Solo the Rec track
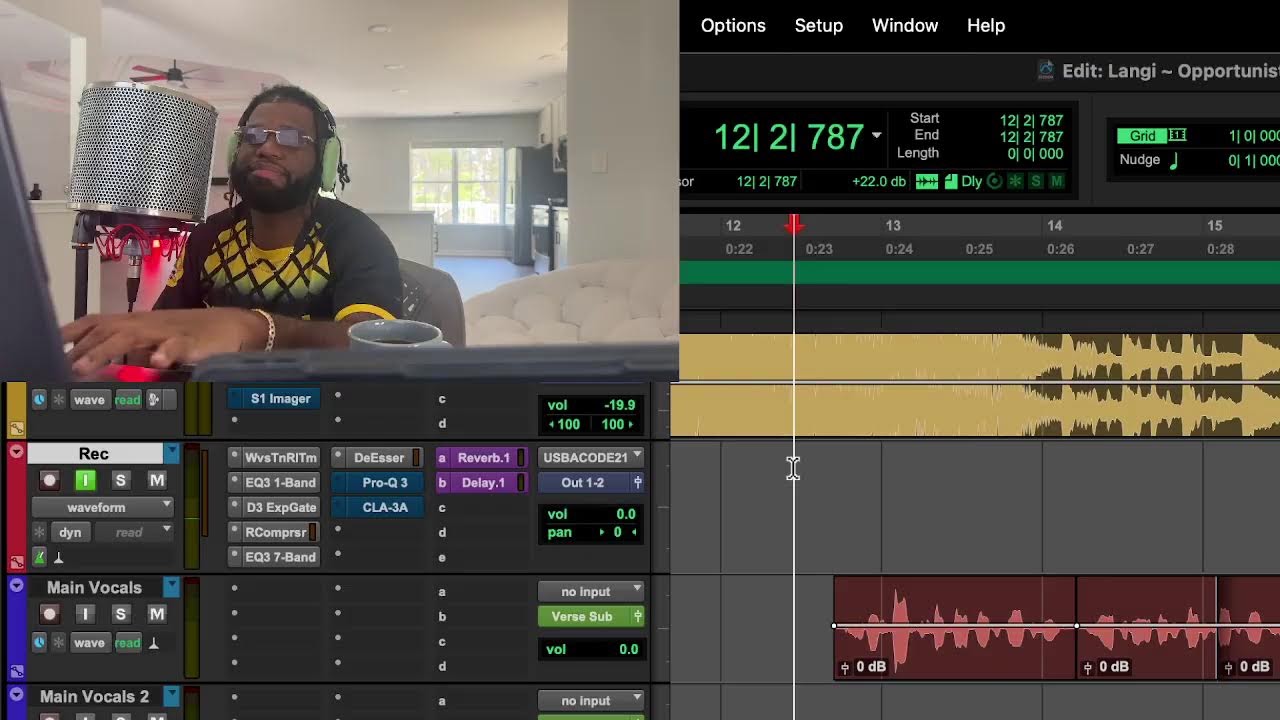The height and width of the screenshot is (720, 1280). click(x=121, y=481)
